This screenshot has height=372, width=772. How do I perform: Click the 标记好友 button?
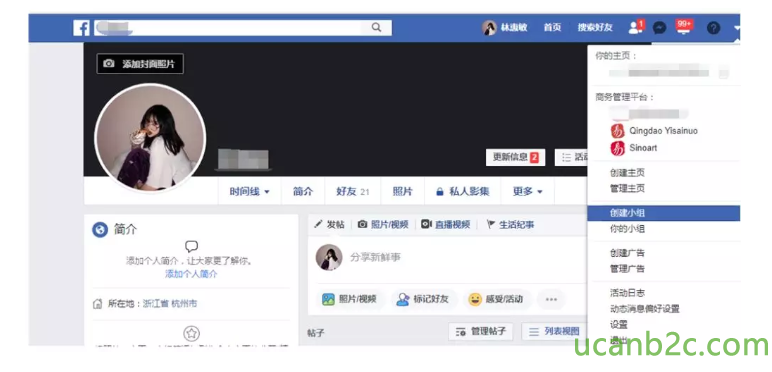coord(424,299)
